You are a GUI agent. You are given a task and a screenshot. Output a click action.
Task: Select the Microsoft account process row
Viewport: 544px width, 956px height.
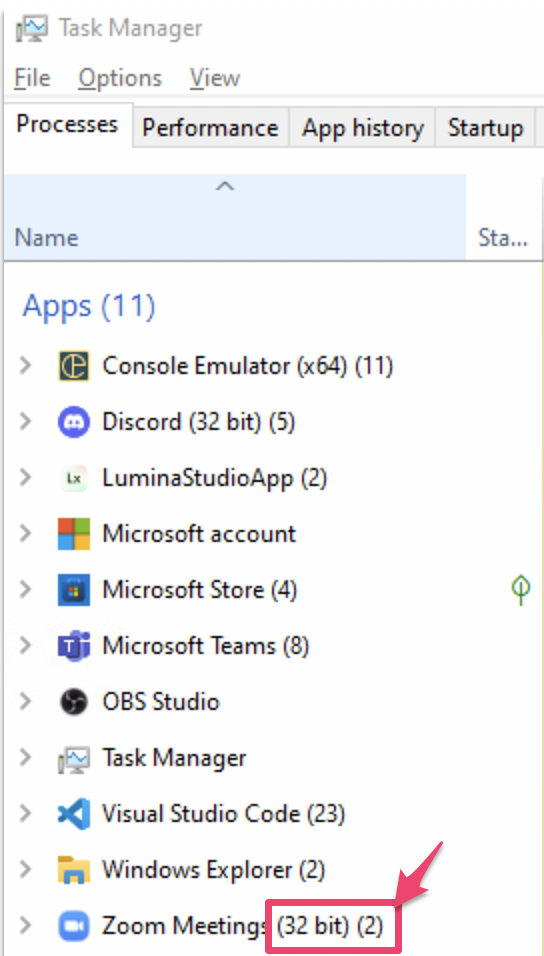pos(272,534)
